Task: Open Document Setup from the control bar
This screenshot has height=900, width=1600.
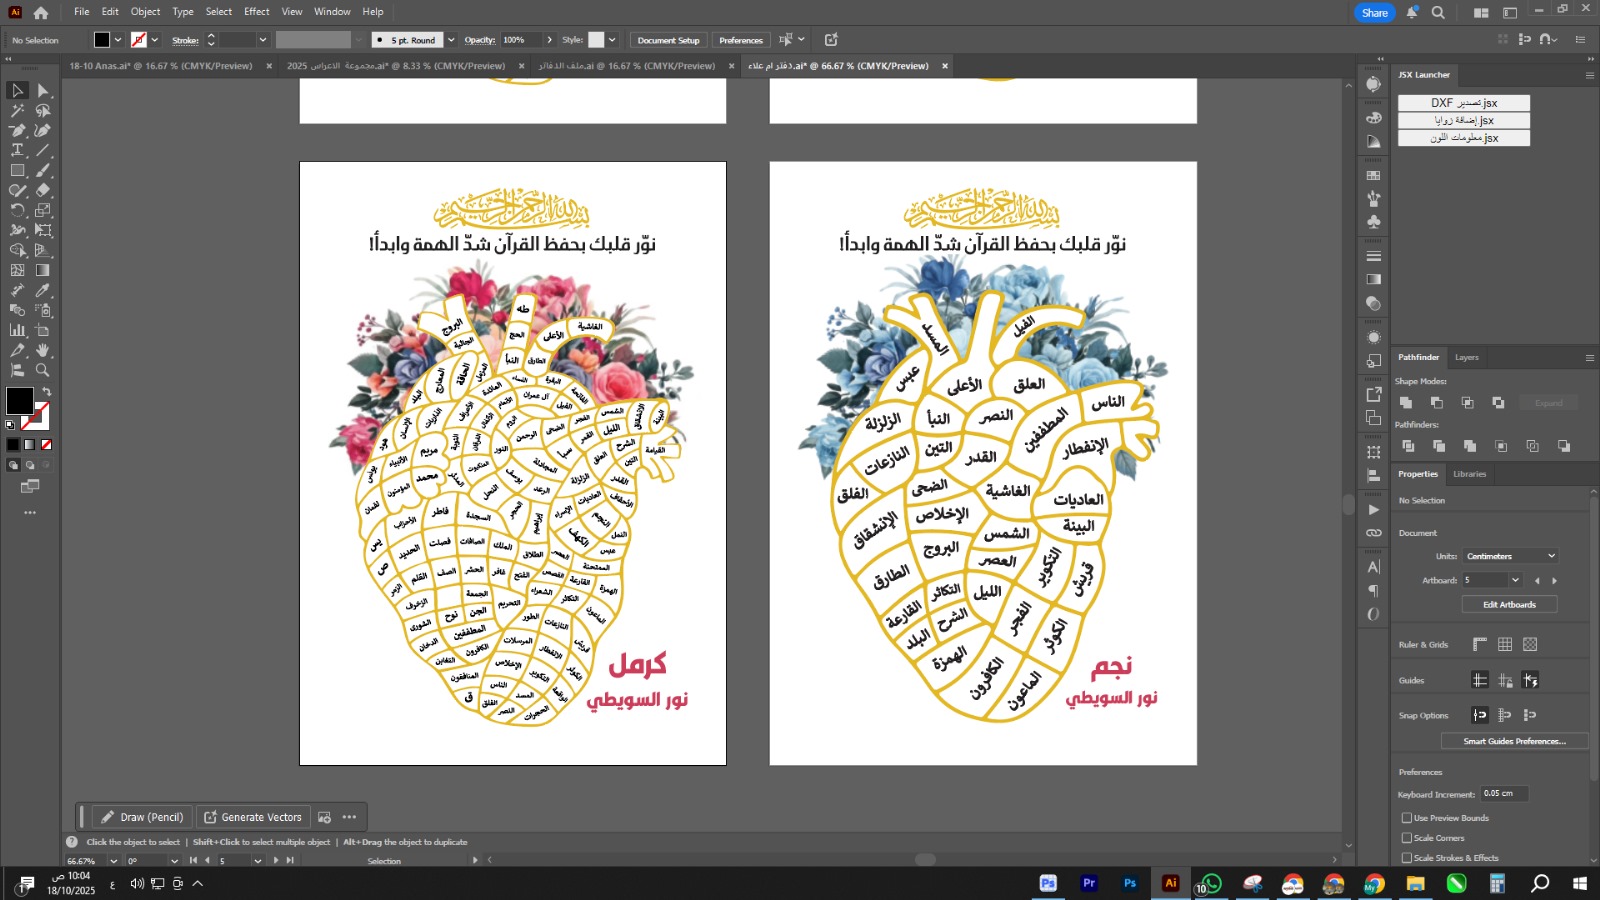Action: tap(668, 40)
